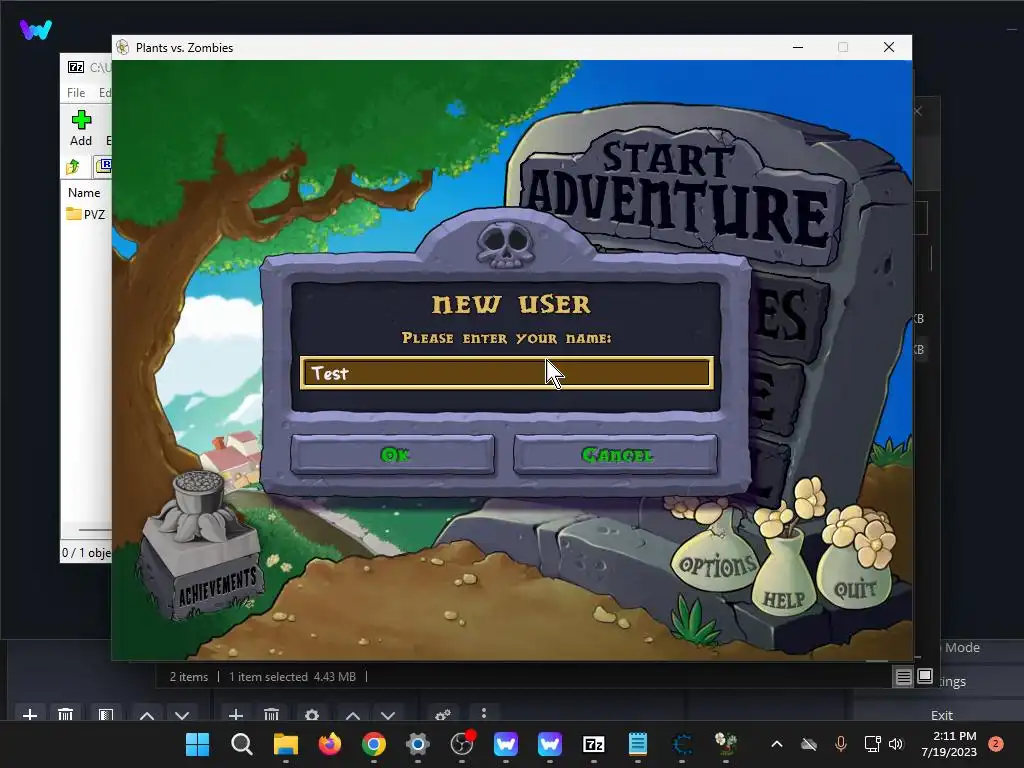Switch to the second Webull taskbar icon
The image size is (1024, 768).
pyautogui.click(x=550, y=744)
